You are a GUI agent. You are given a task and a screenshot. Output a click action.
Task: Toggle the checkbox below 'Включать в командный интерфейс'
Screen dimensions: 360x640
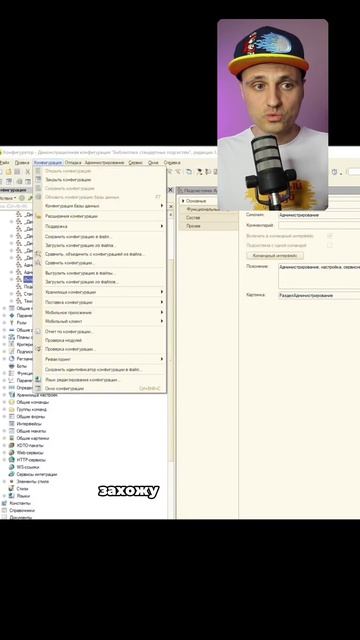330,245
